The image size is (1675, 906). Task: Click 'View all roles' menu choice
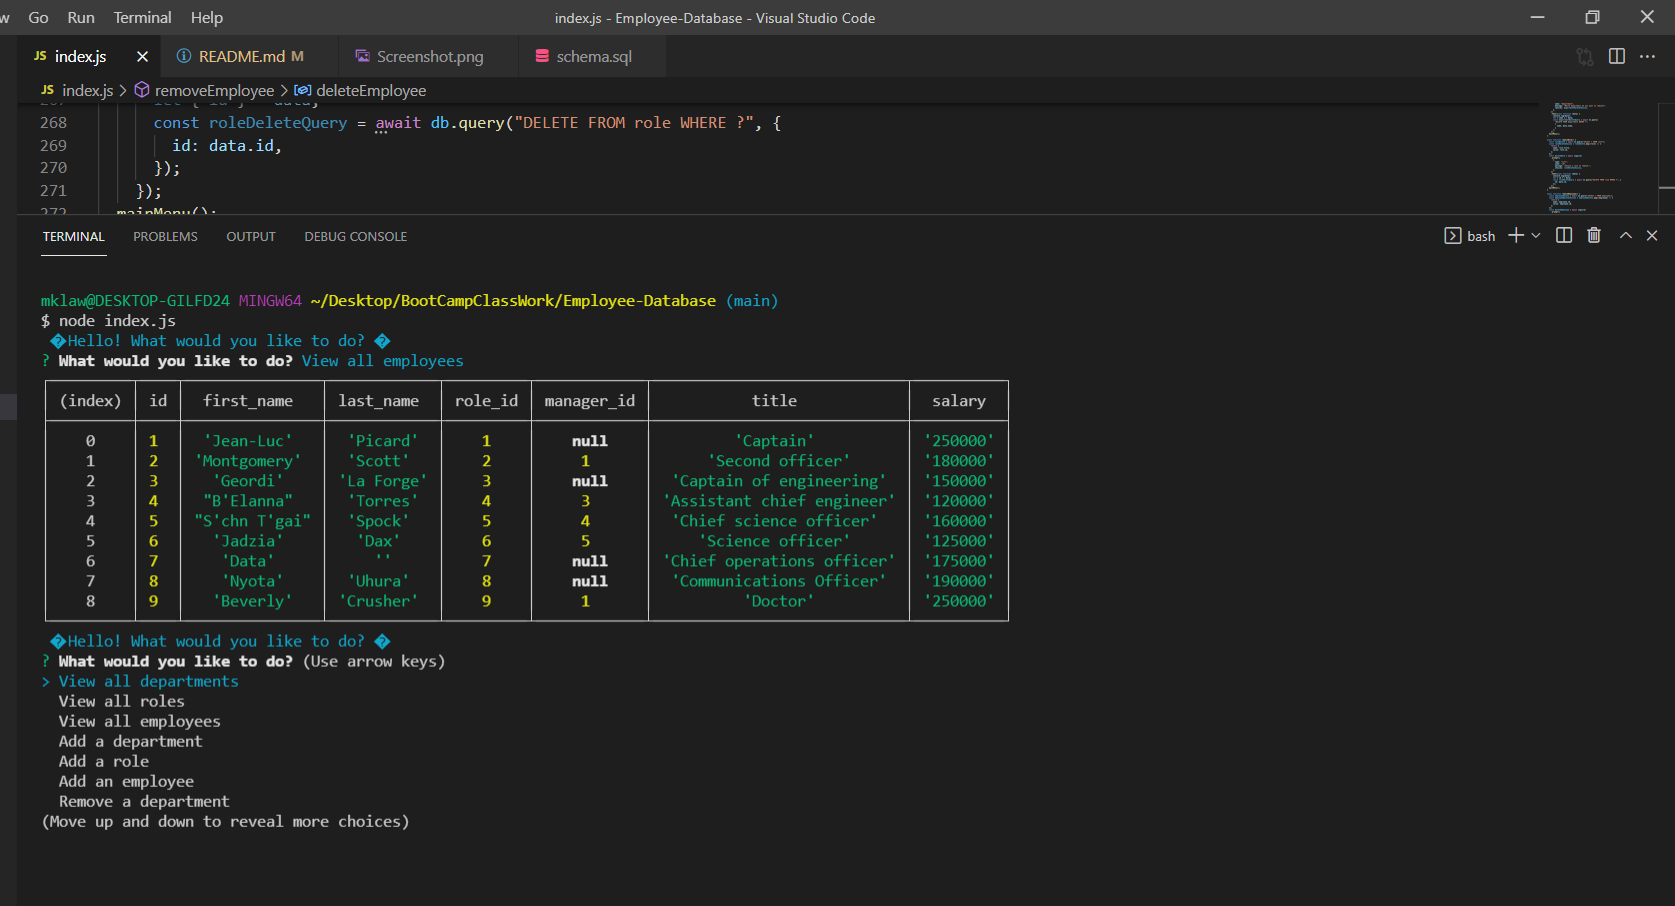click(x=121, y=701)
